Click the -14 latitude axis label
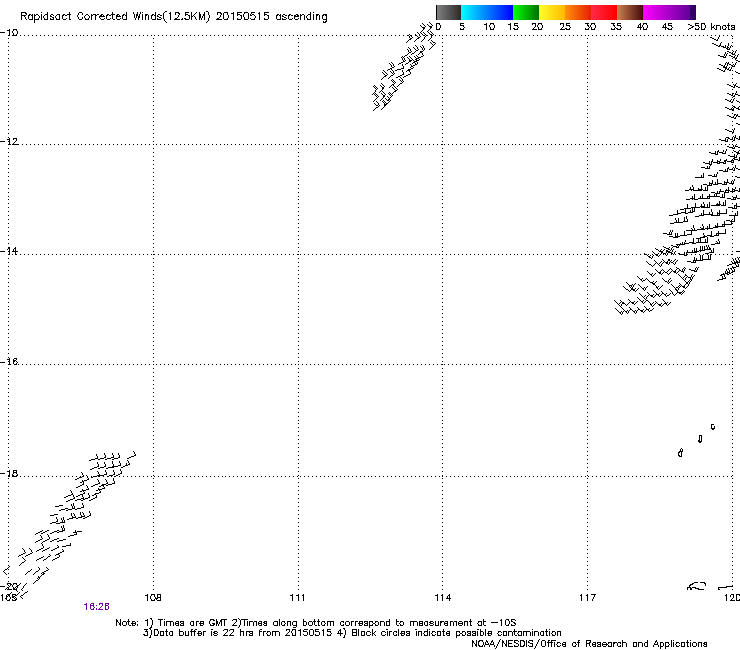740x650 pixels. pos(9,251)
